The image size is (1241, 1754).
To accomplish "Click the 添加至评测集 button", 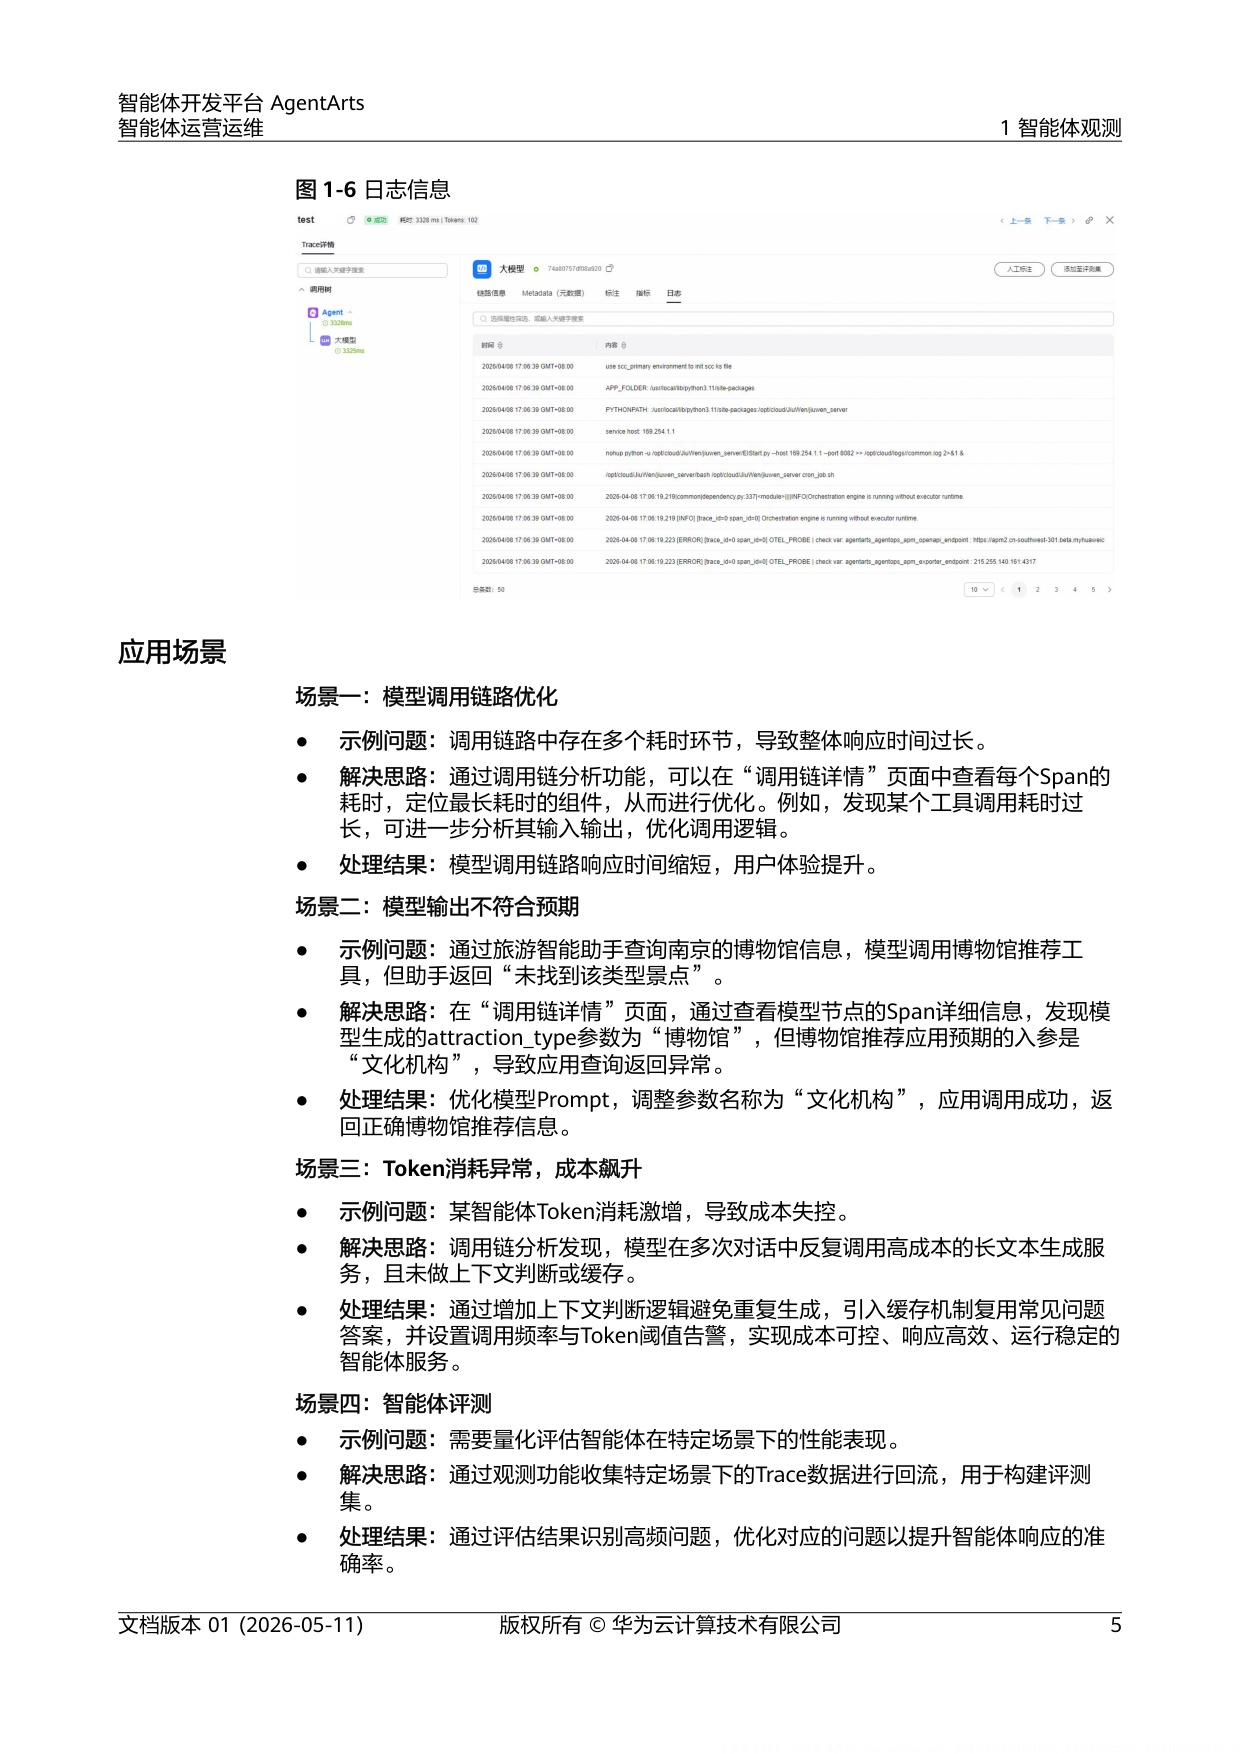I will 1082,269.
